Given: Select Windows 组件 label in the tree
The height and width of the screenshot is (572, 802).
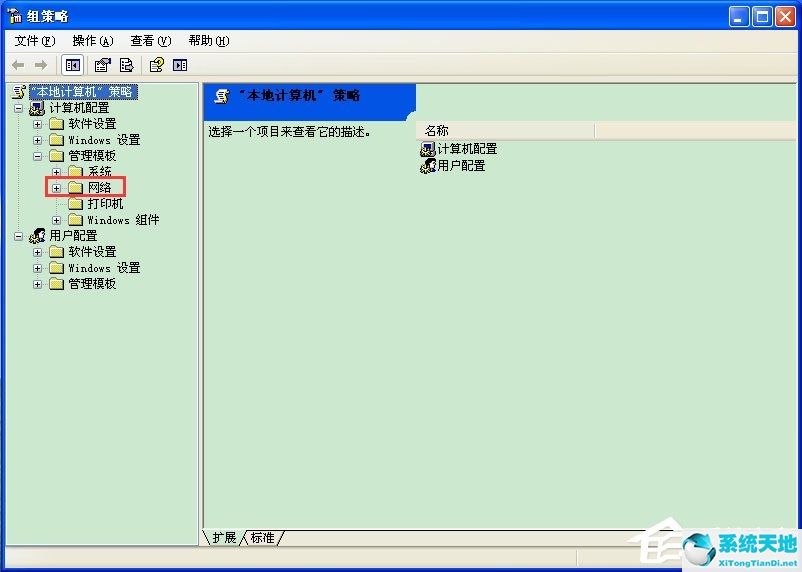Looking at the screenshot, I should (123, 220).
